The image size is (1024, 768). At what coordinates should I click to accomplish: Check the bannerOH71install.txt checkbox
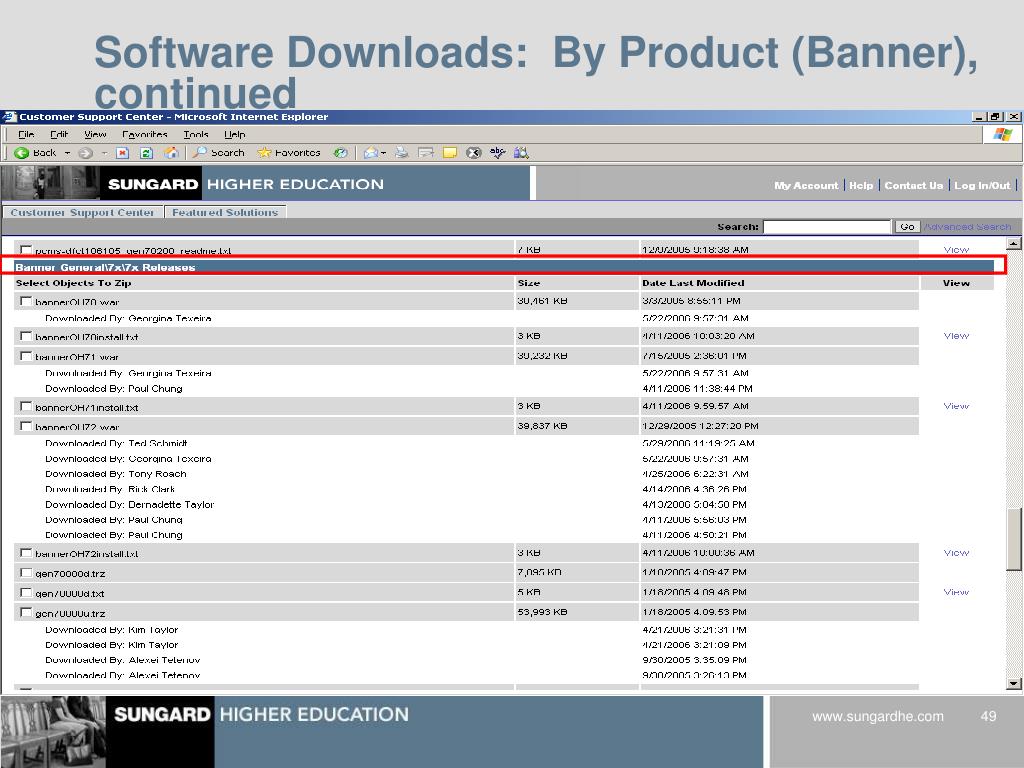point(26,406)
